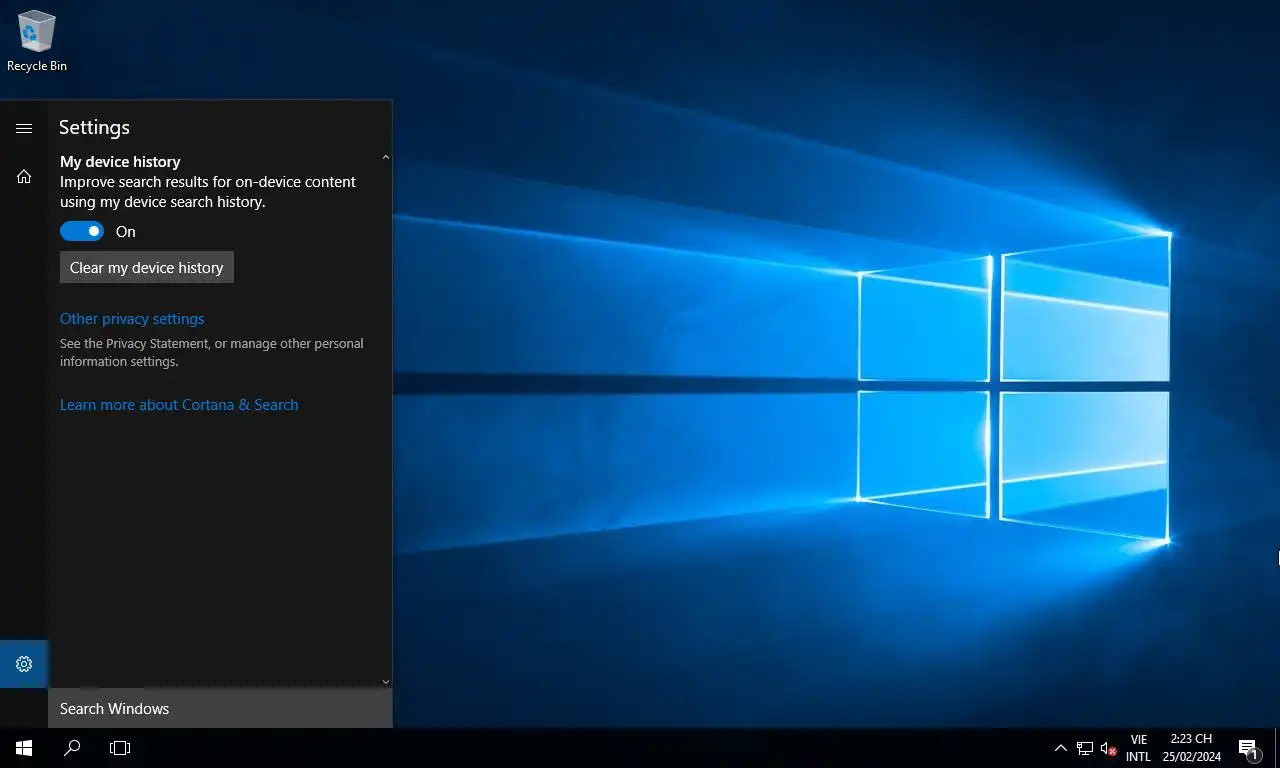Show hidden icons in system tray
The height and width of the screenshot is (768, 1280).
pyautogui.click(x=1061, y=748)
